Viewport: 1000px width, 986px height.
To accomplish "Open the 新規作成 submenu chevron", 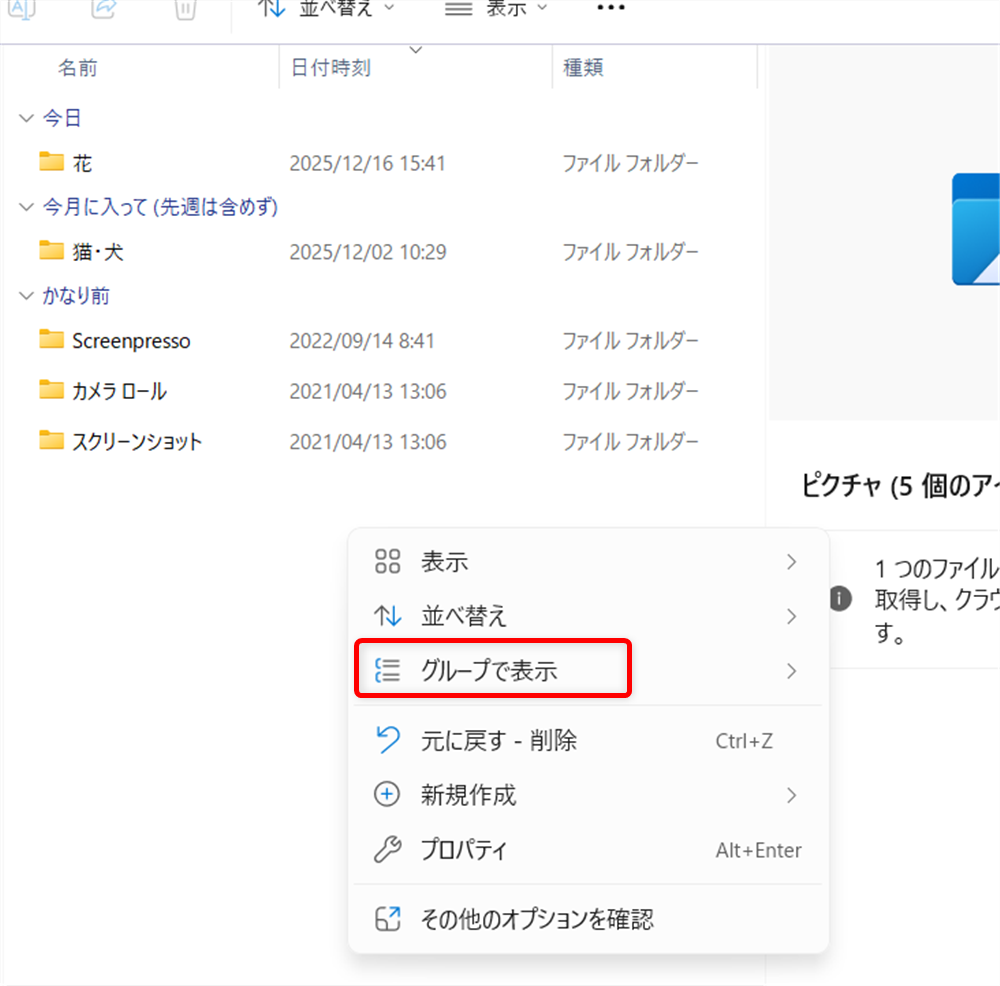I will tap(791, 795).
